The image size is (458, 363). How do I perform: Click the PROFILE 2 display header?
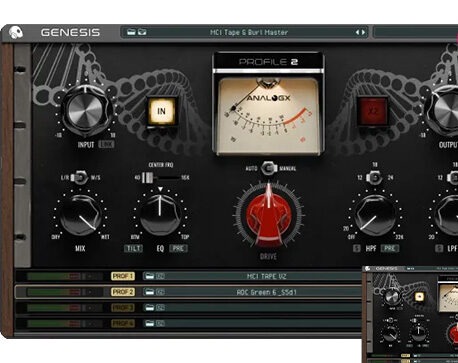coord(268,62)
